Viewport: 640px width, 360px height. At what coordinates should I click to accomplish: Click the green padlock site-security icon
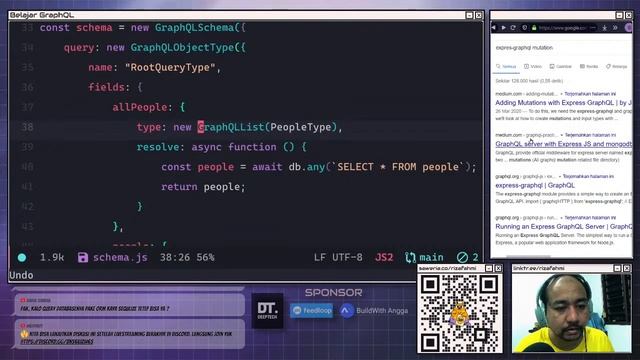533,28
